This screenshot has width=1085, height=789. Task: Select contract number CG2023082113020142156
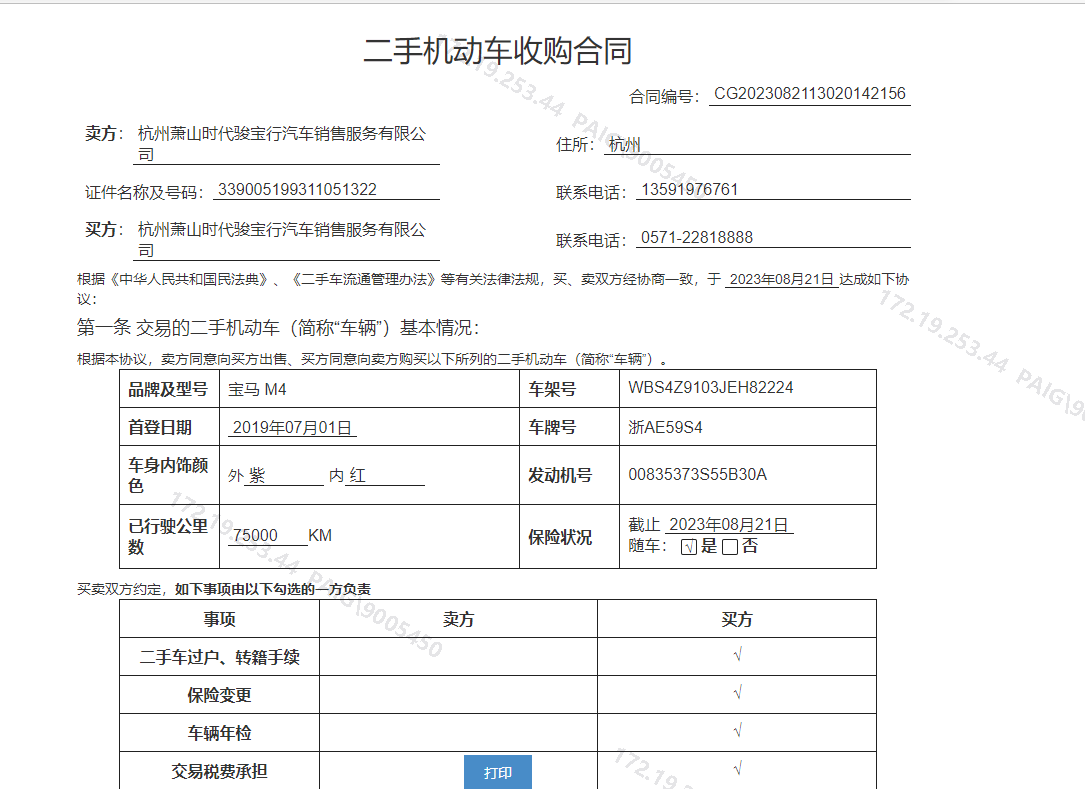[810, 94]
